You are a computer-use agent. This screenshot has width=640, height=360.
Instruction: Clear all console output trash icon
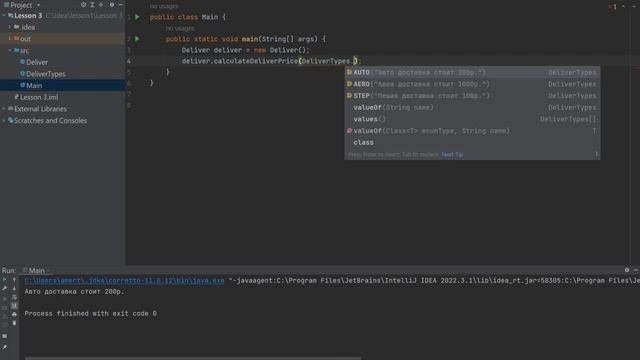(14, 323)
